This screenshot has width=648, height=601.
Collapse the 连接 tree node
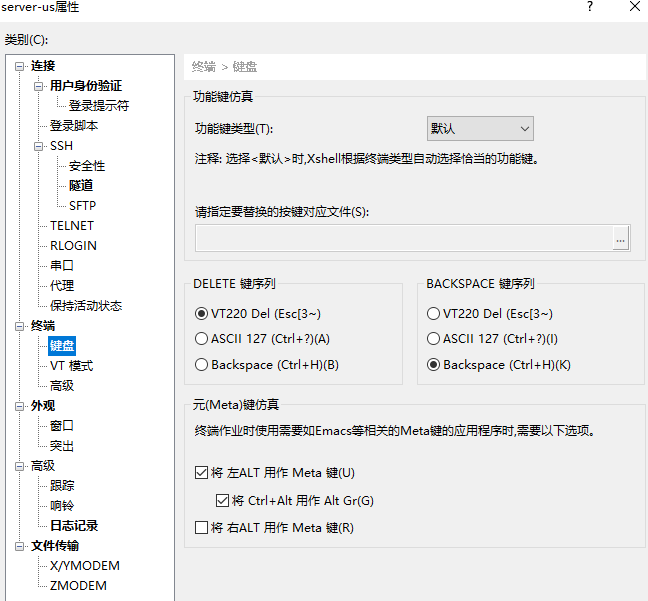(x=20, y=66)
